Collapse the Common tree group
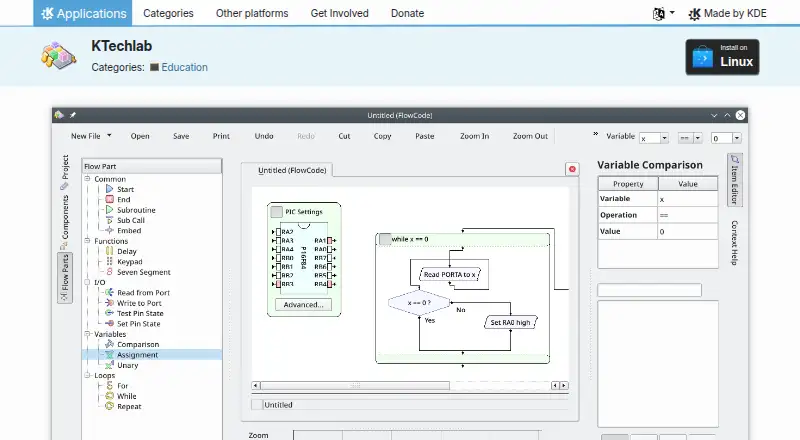Screen dimensions: 800x440 (x=87, y=179)
